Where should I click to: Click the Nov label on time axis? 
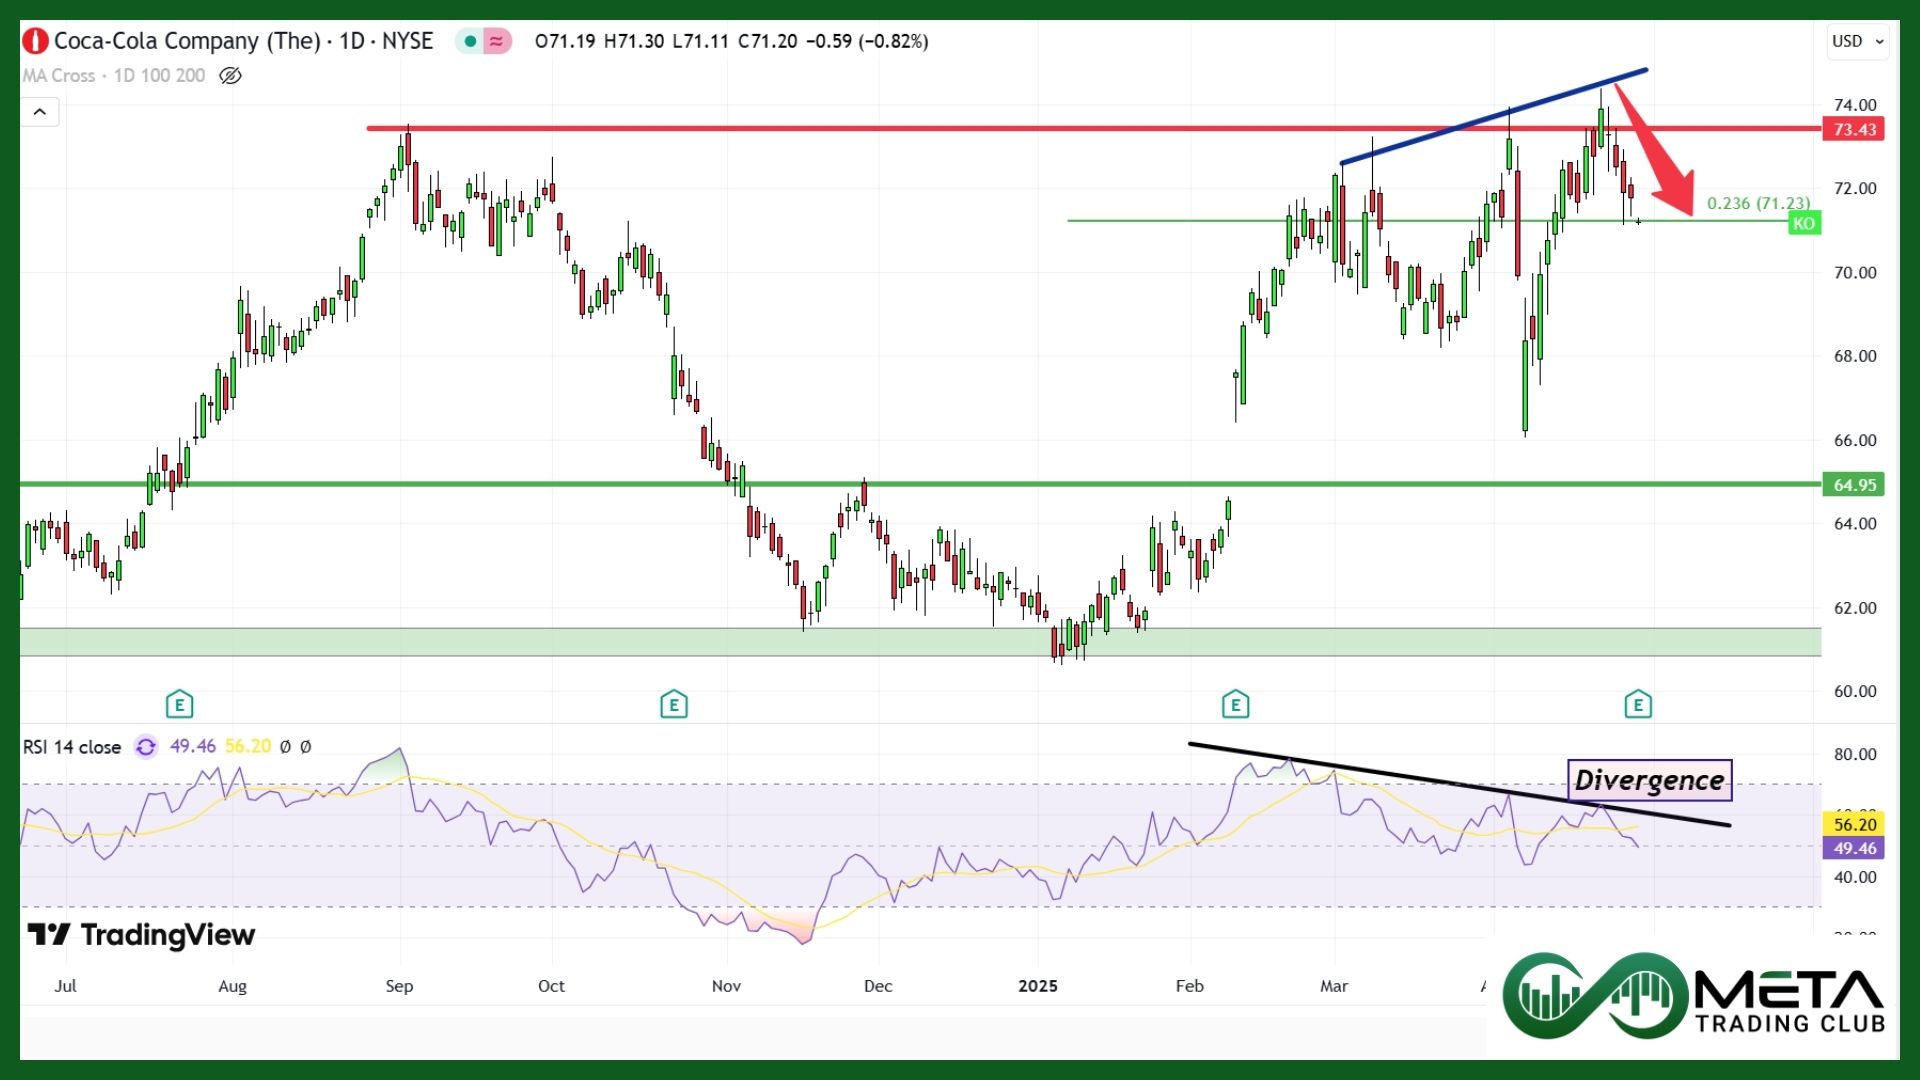point(726,986)
